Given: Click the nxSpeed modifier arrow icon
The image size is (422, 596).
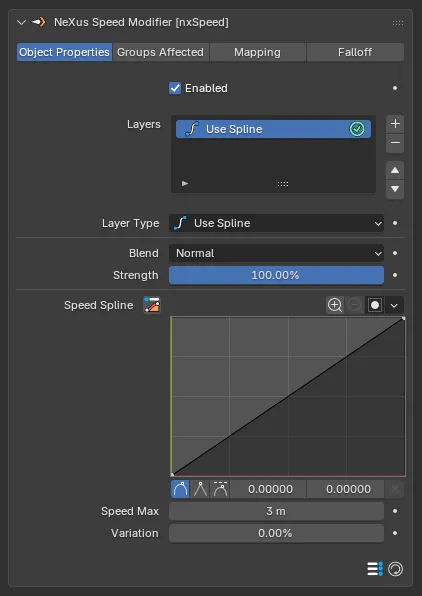Looking at the screenshot, I should click(38, 22).
